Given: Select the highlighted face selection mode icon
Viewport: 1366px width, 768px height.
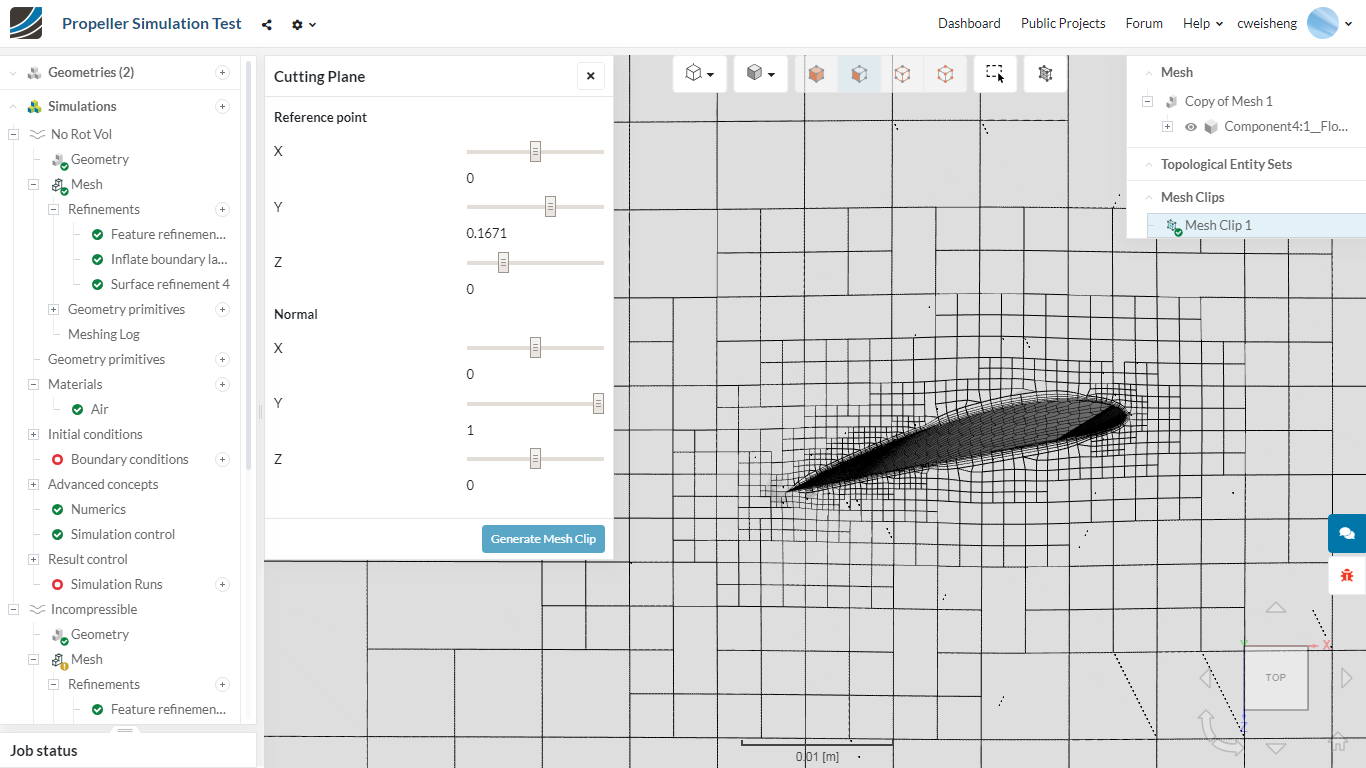Looking at the screenshot, I should point(859,73).
